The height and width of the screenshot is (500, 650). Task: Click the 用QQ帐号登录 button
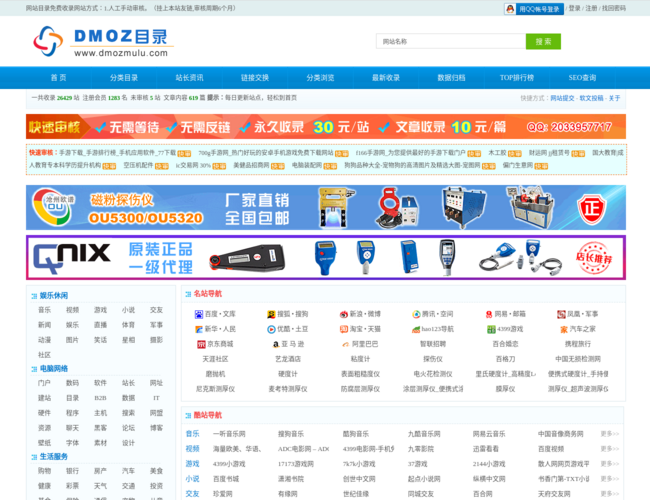point(534,9)
